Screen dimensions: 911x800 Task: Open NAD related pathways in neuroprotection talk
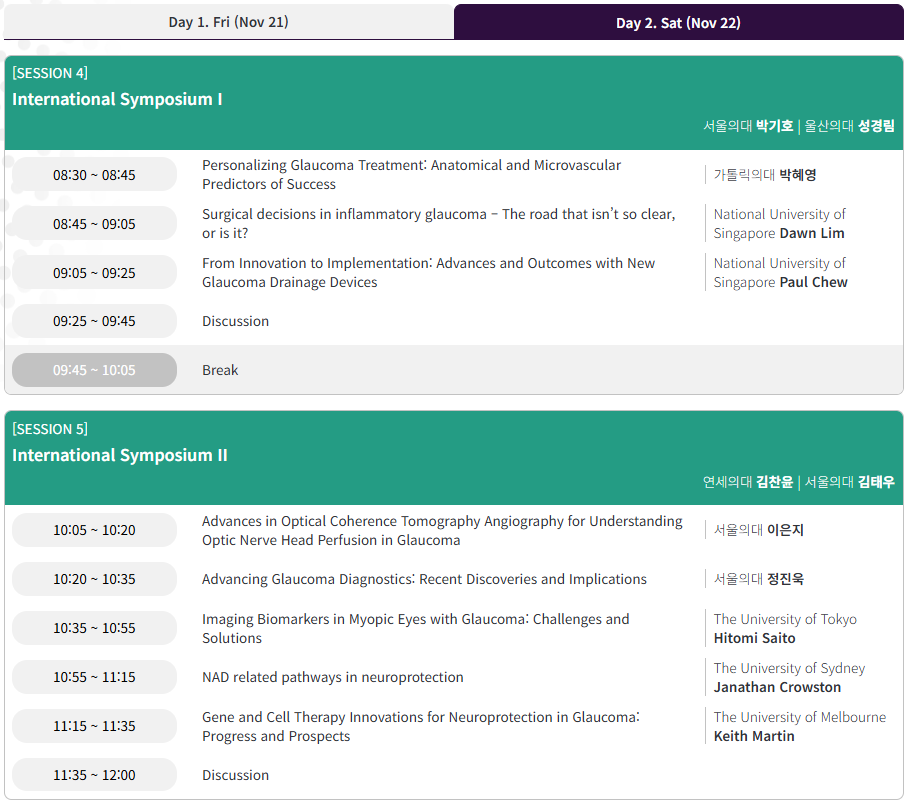(332, 677)
